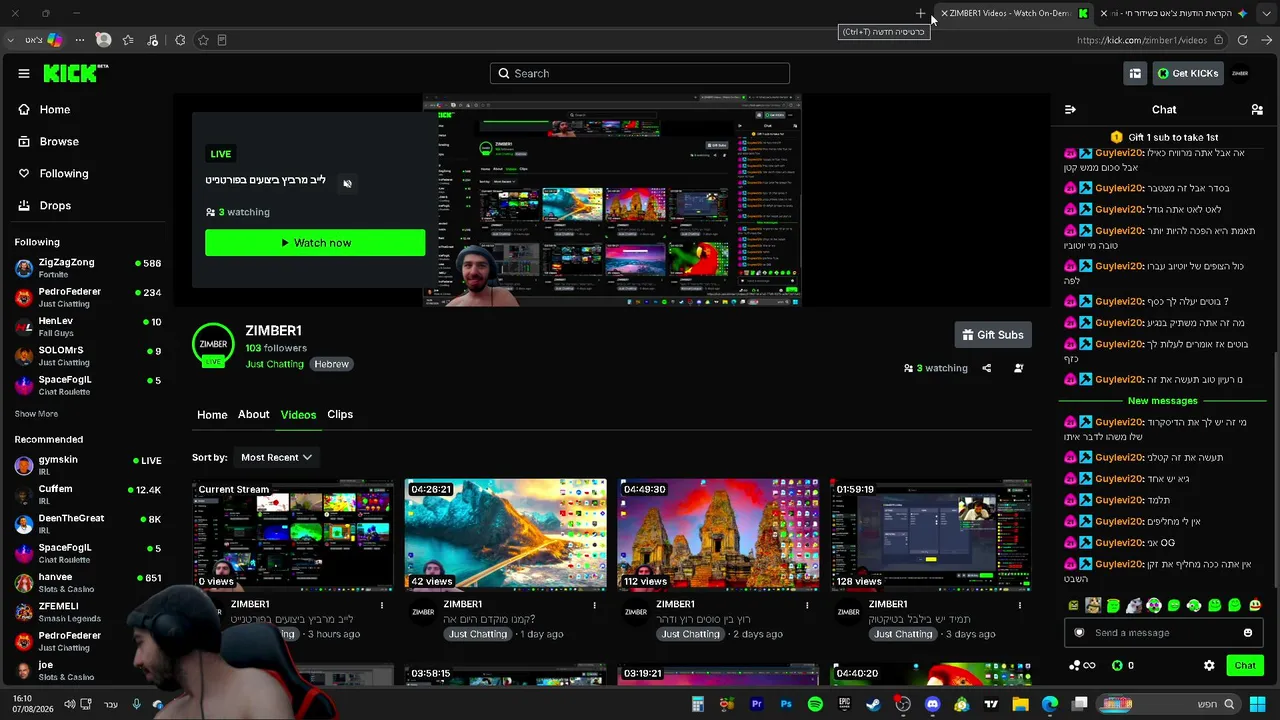Open options menu for the 112-views video

click(x=807, y=605)
